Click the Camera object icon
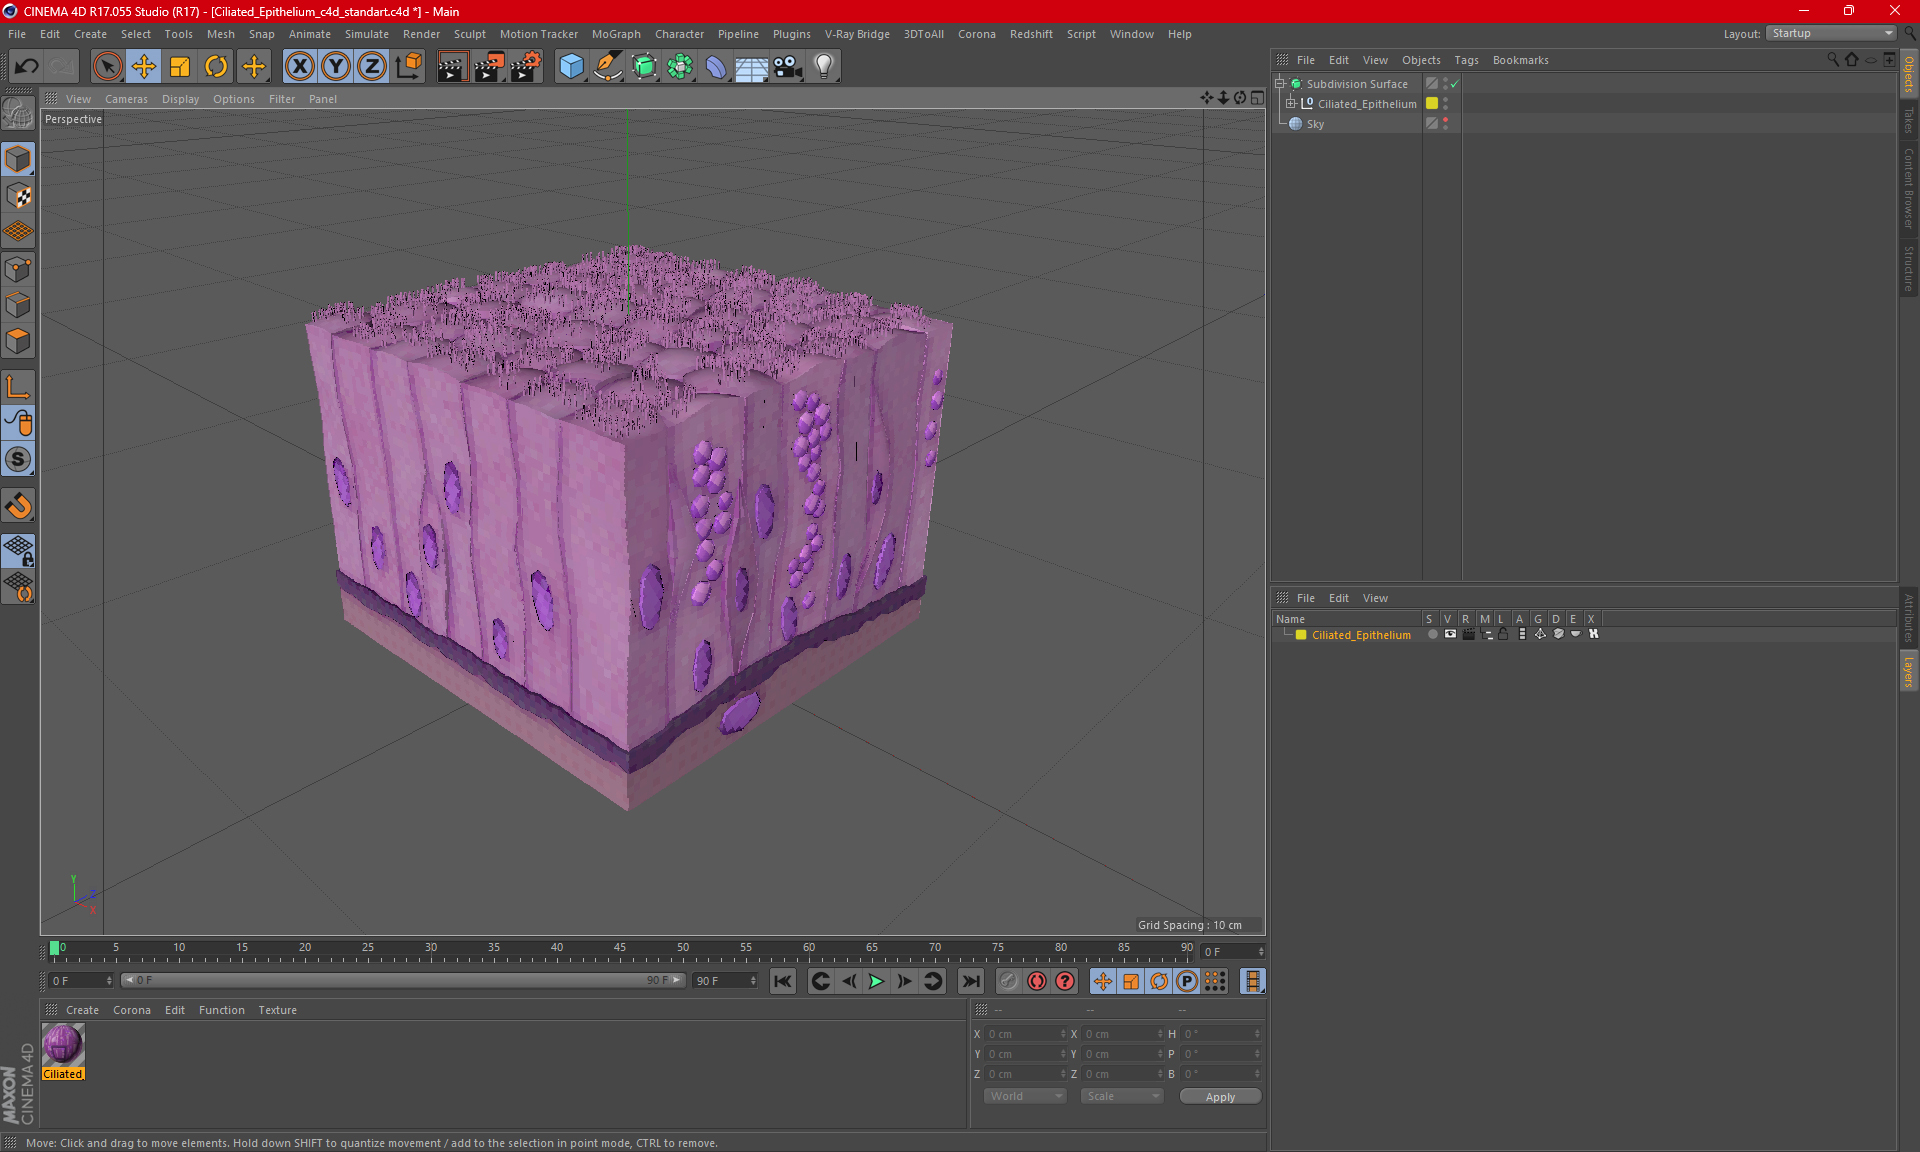This screenshot has width=1920, height=1152. pos(788,67)
